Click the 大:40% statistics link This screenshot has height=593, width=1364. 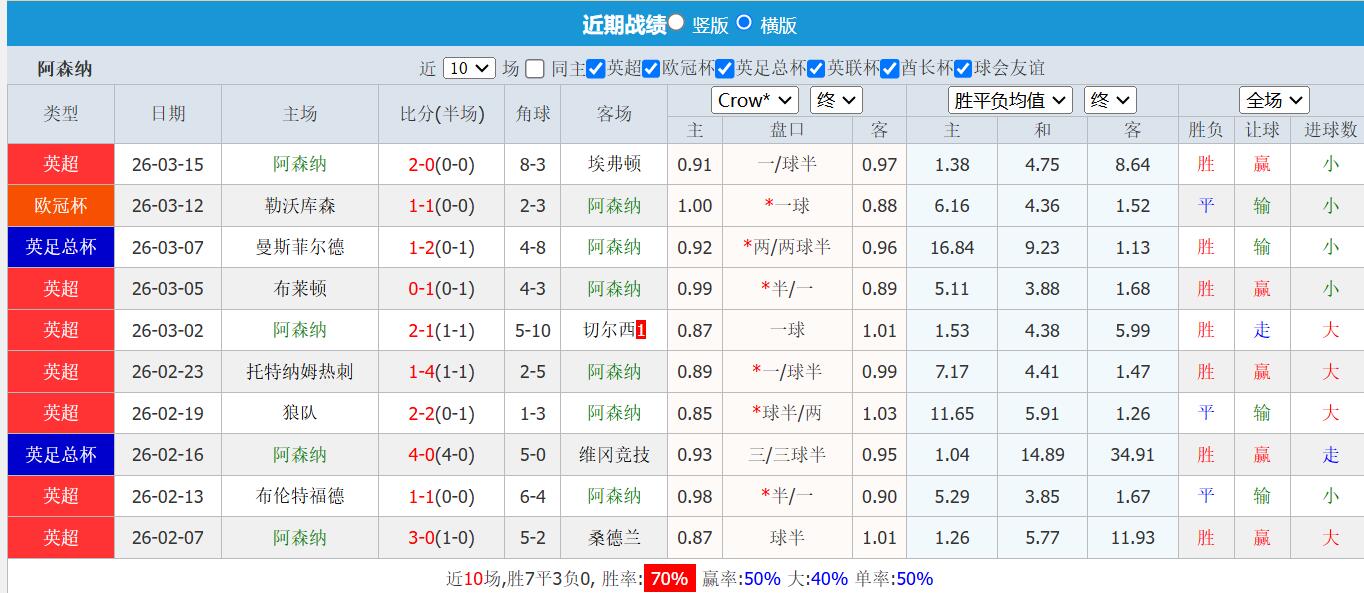coord(822,578)
